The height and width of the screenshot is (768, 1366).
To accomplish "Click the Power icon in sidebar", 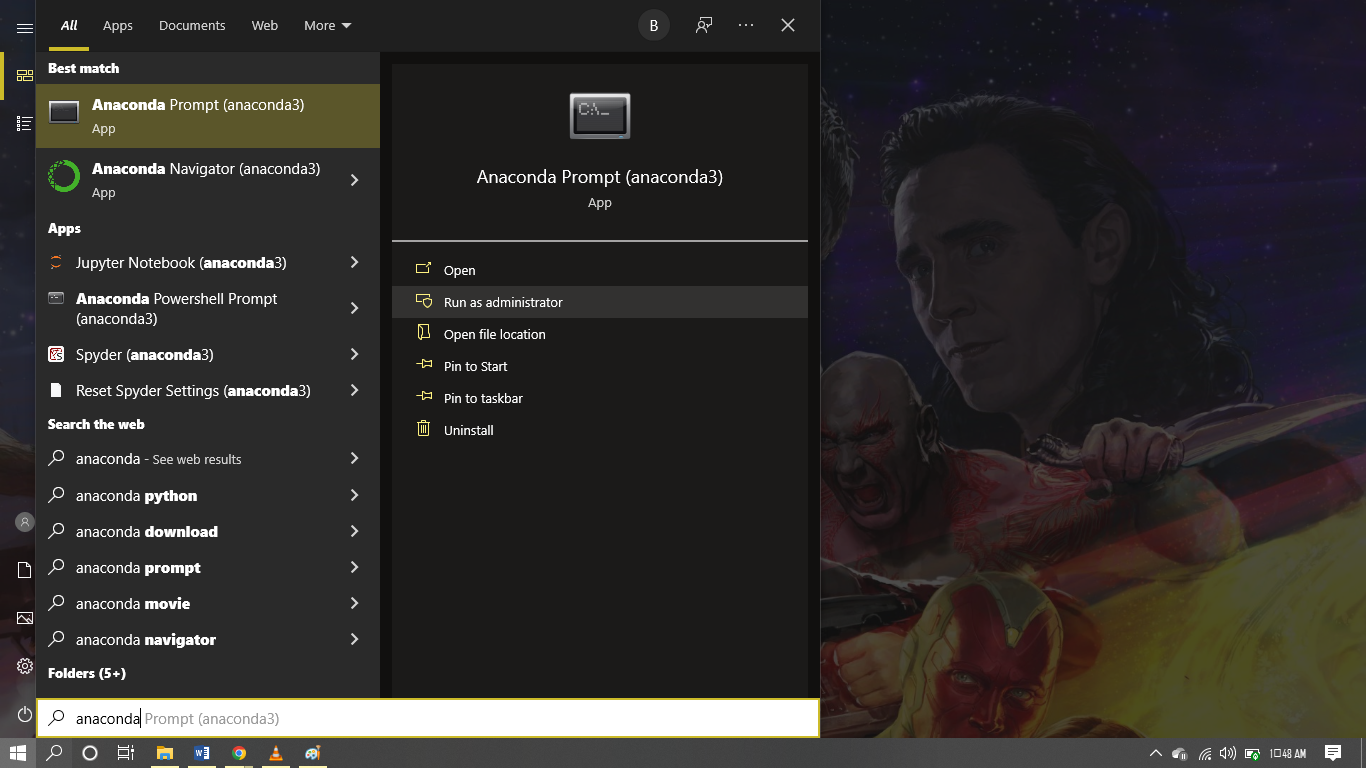I will 25,714.
